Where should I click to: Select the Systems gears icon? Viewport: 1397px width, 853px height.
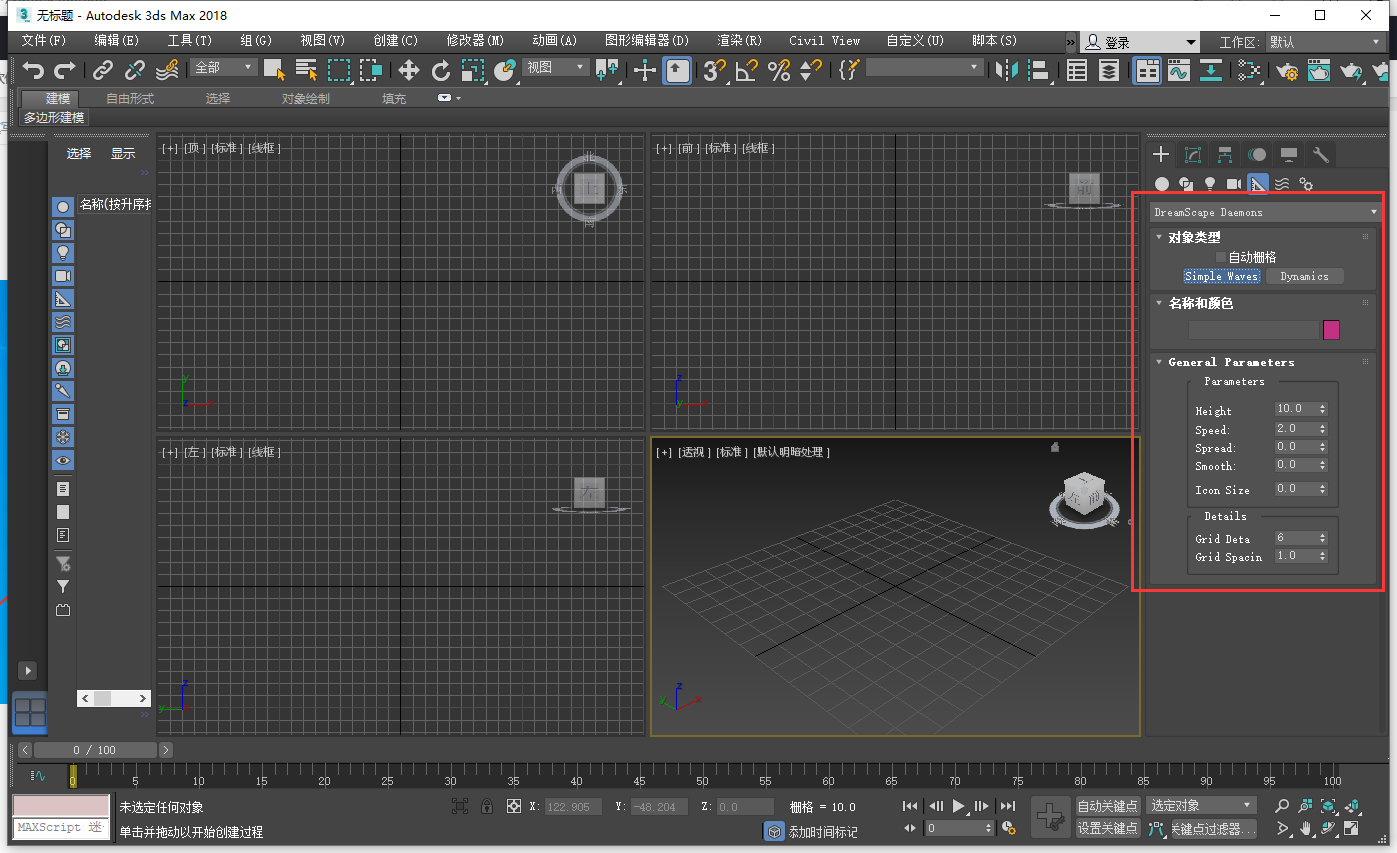click(x=1306, y=184)
